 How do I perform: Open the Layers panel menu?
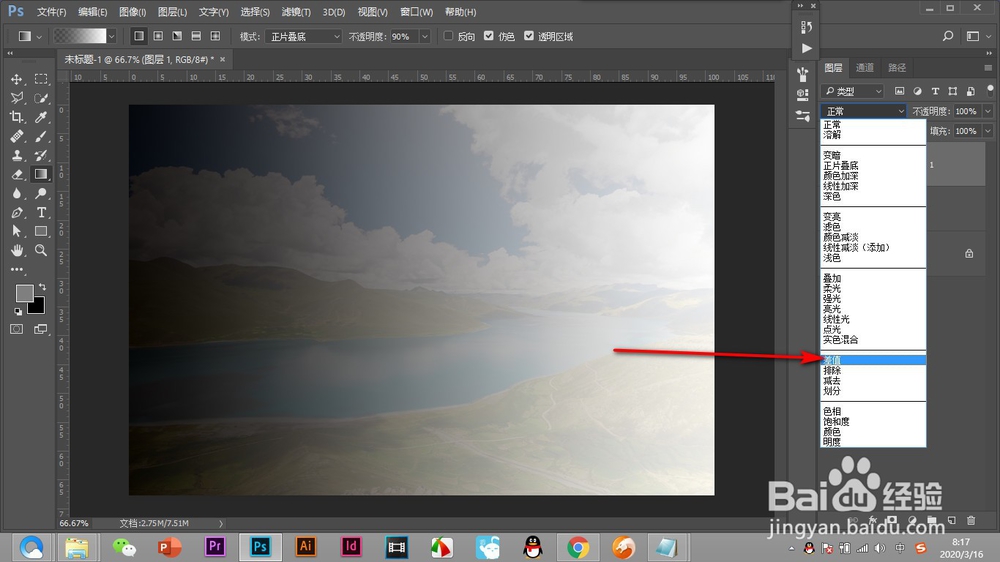pyautogui.click(x=988, y=68)
